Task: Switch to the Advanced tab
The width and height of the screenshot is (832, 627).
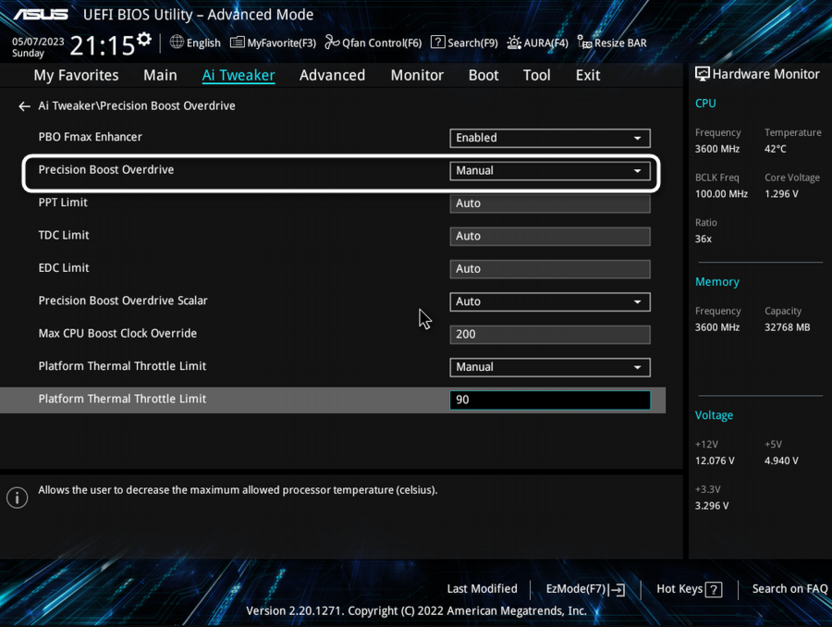Action: pos(332,75)
